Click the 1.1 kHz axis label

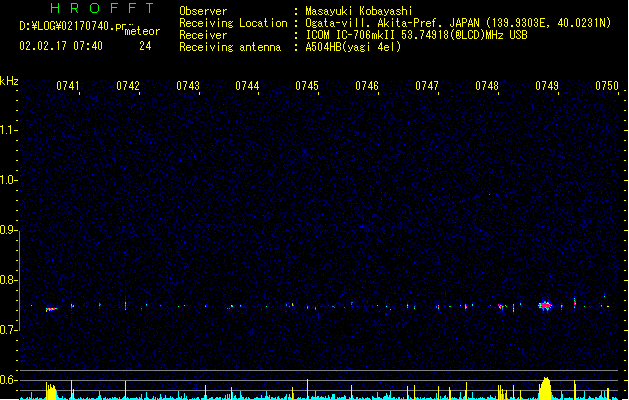tap(8, 130)
